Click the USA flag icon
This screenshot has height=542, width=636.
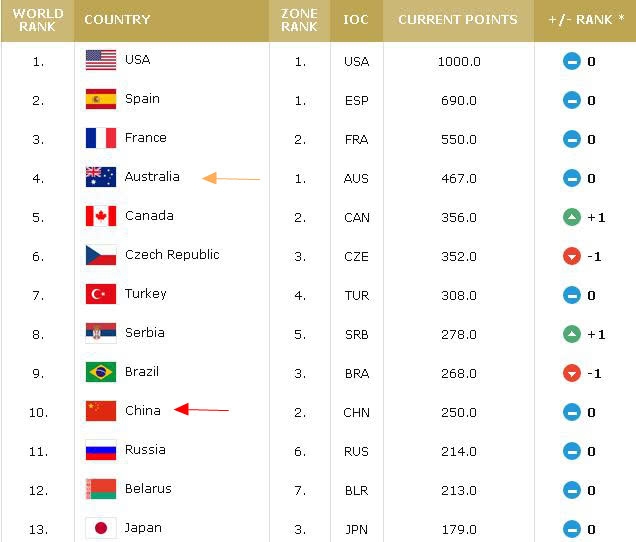[101, 60]
